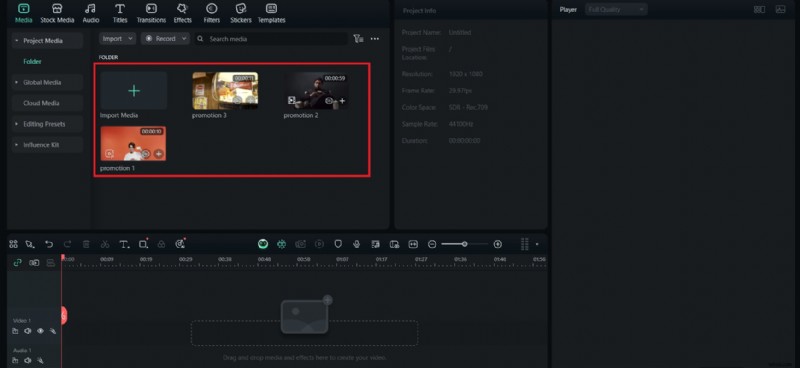This screenshot has width=800, height=368.
Task: Open the Filters tab
Action: coord(211,13)
